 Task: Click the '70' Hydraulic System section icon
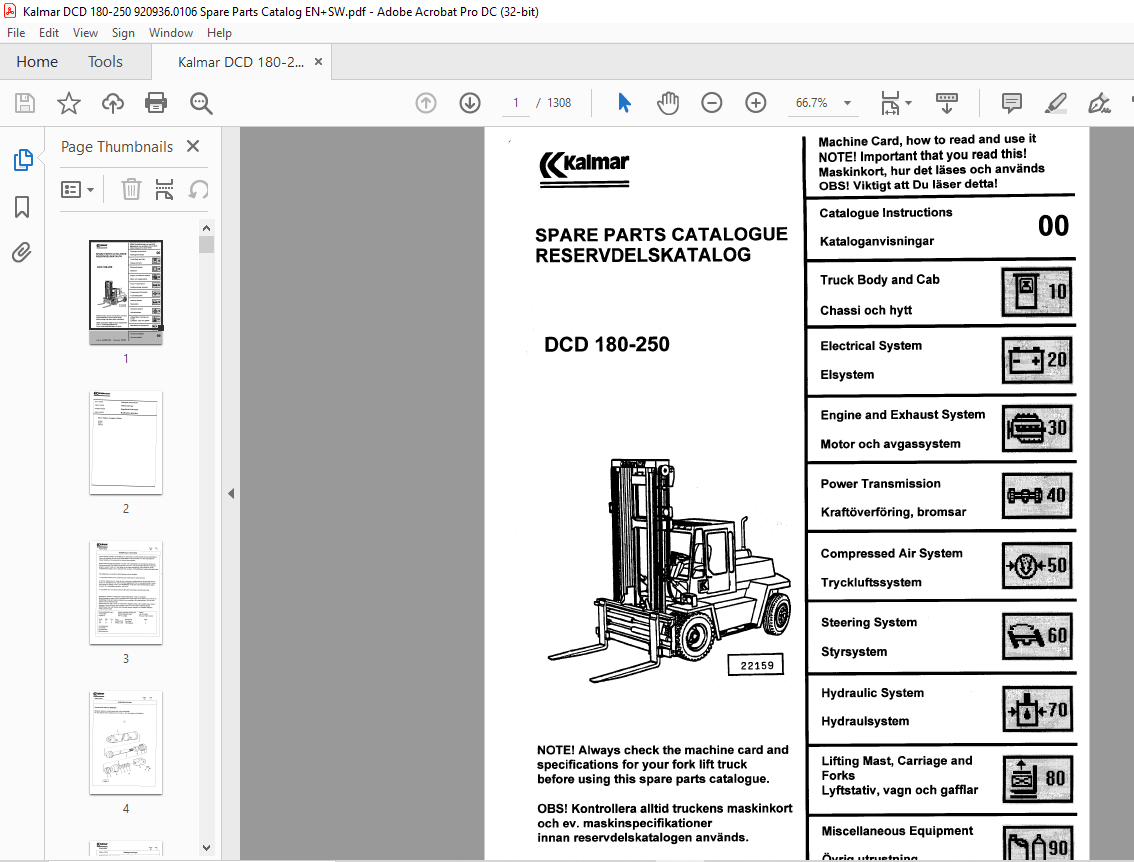[x=1037, y=710]
